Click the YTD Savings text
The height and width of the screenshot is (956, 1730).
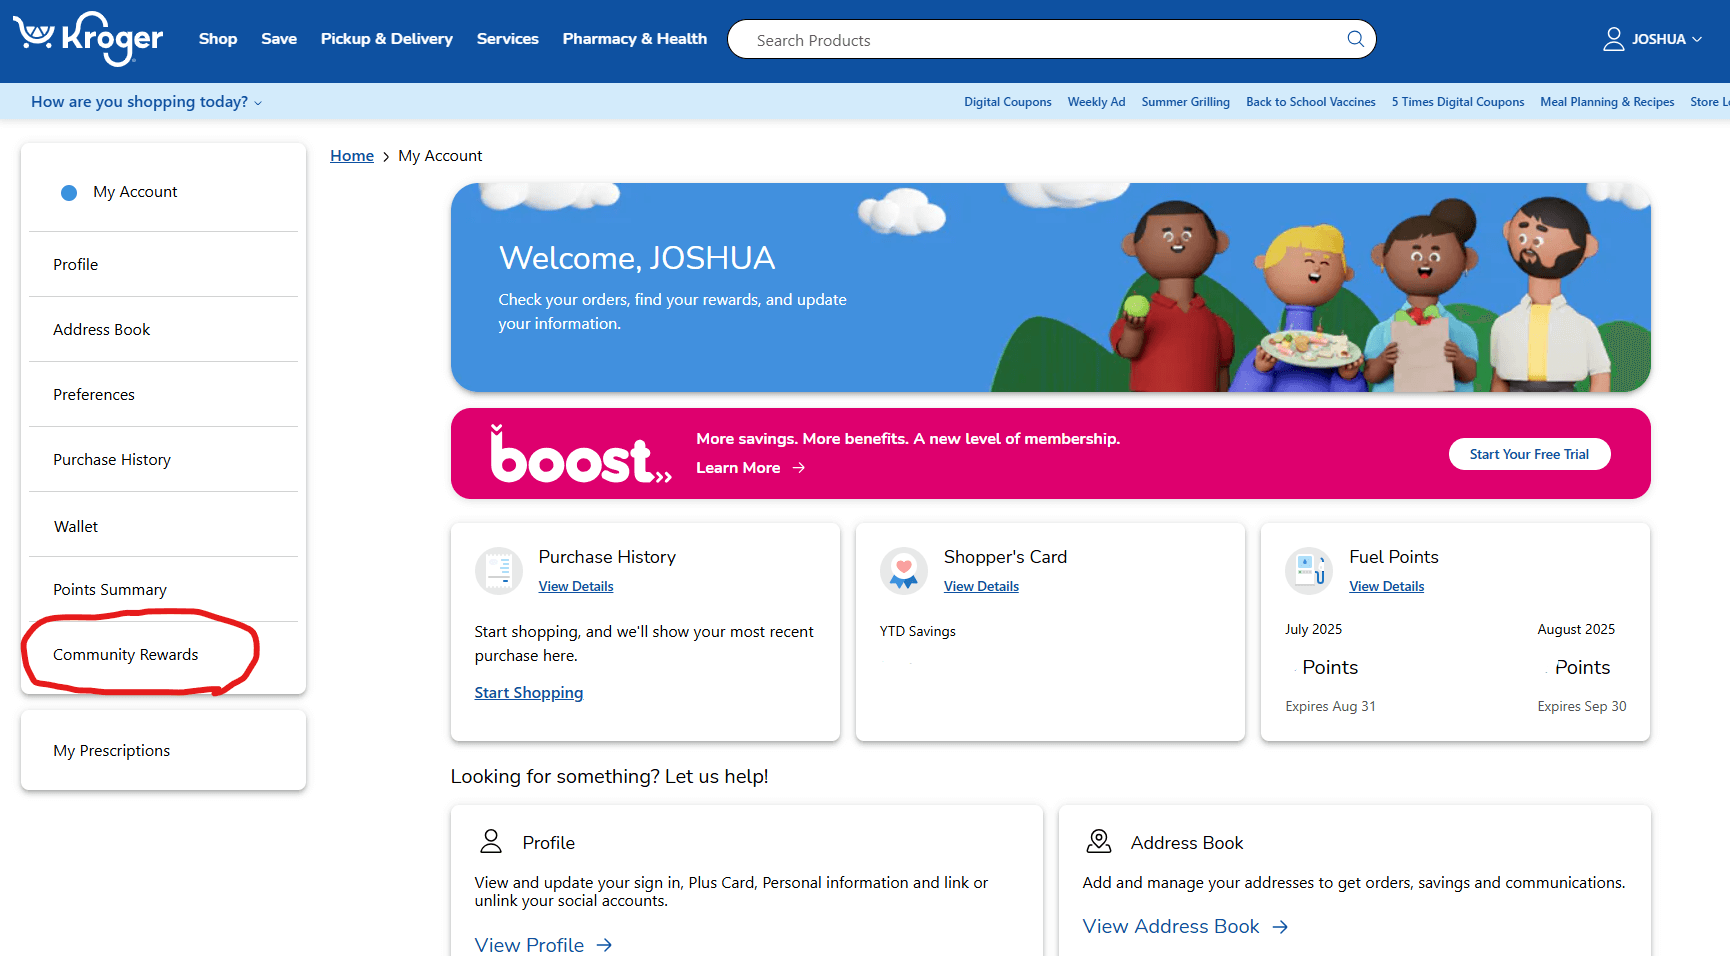917,631
